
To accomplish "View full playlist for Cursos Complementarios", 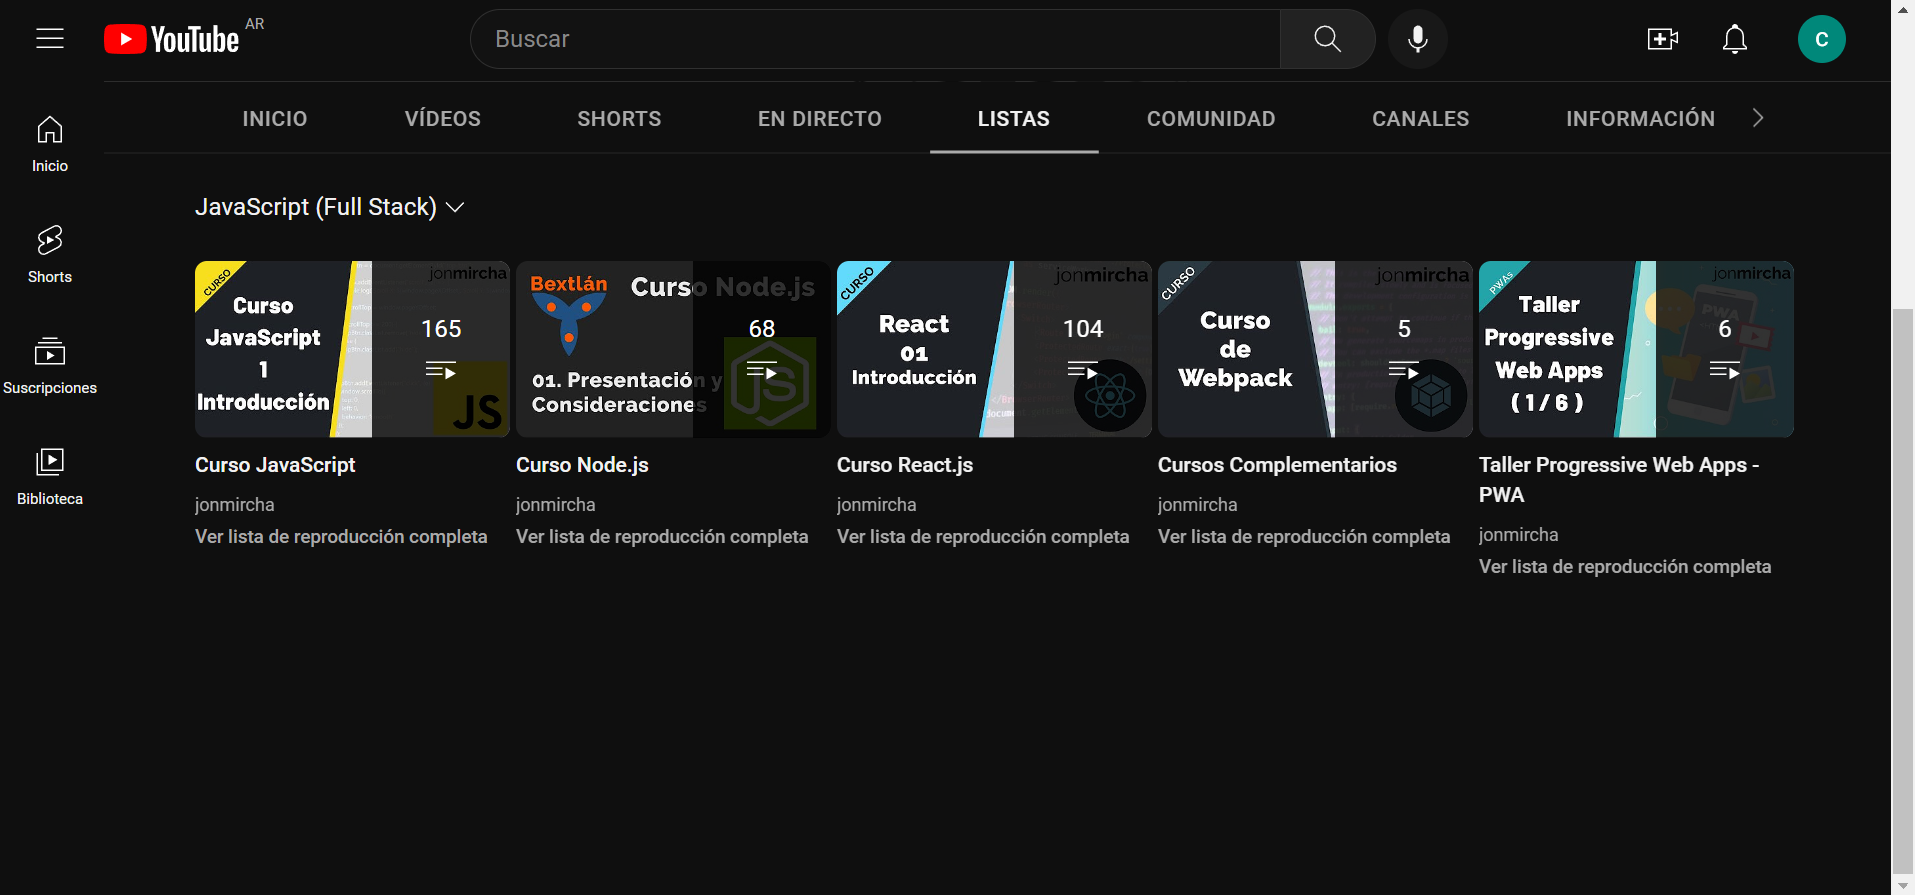I will pyautogui.click(x=1304, y=537).
